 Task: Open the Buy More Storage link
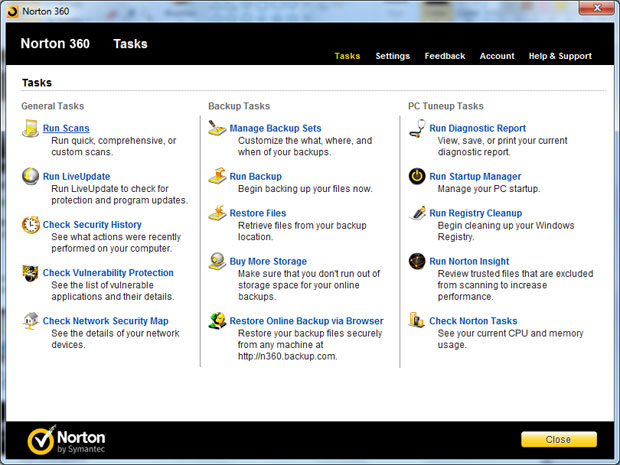[268, 261]
